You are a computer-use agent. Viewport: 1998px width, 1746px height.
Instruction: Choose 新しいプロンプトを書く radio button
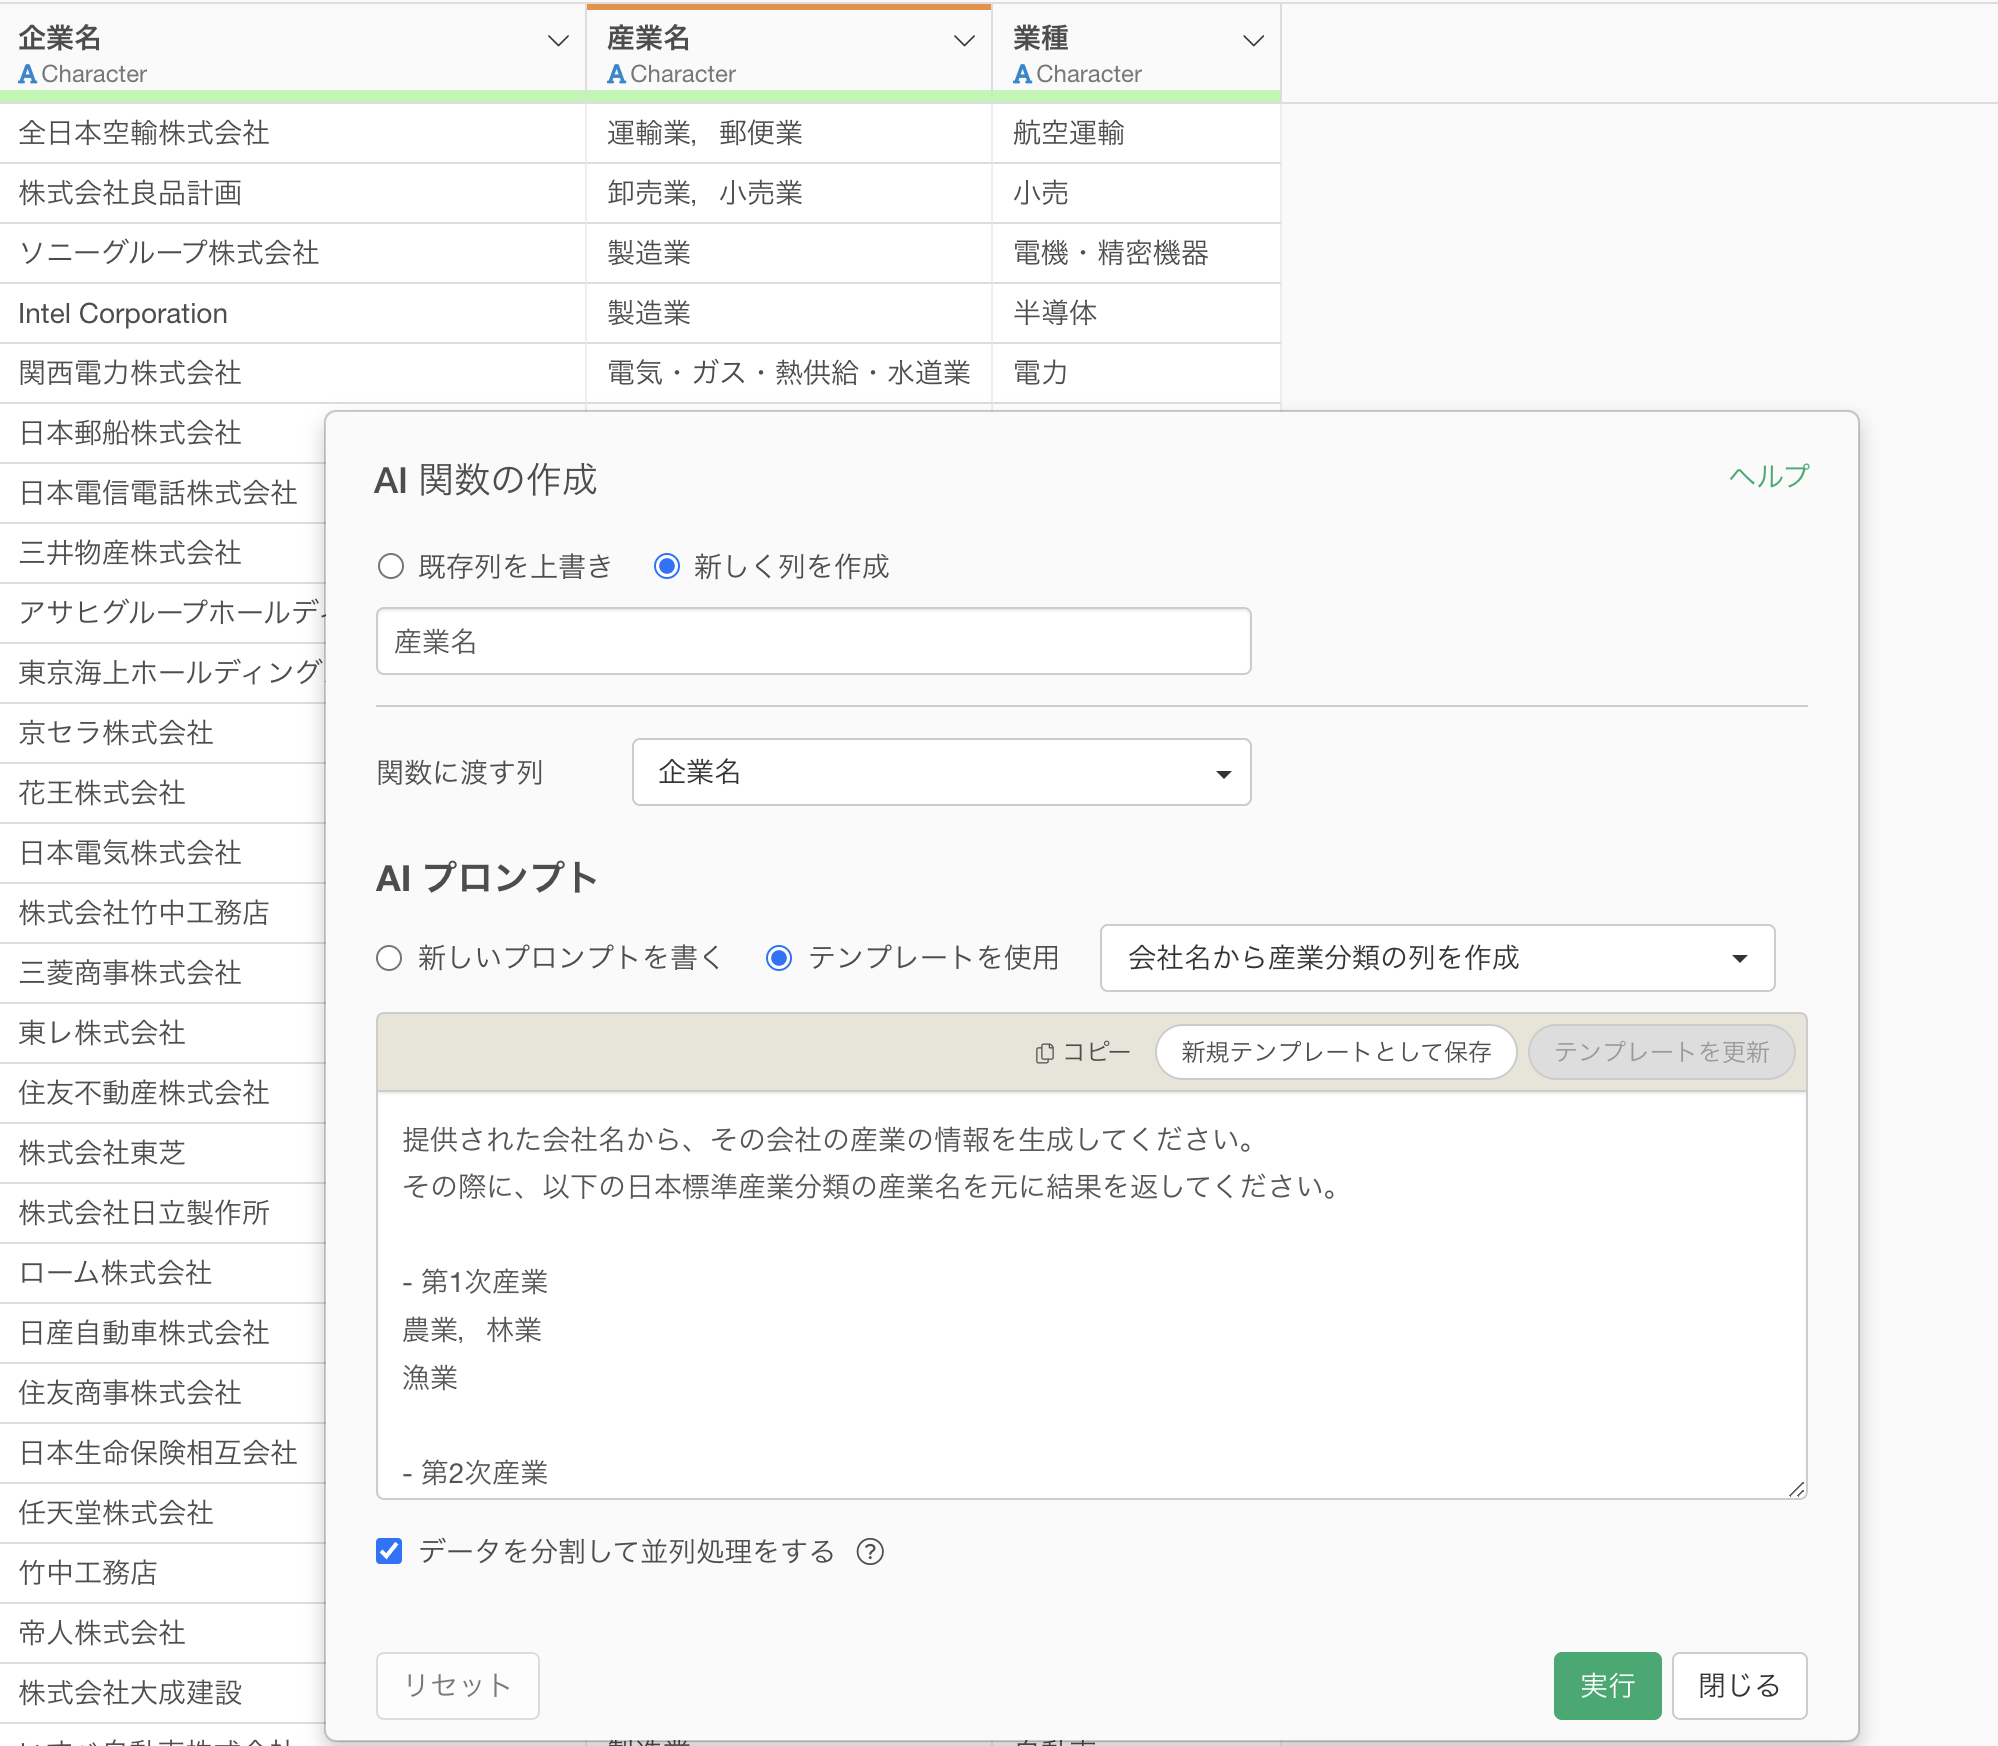(389, 958)
